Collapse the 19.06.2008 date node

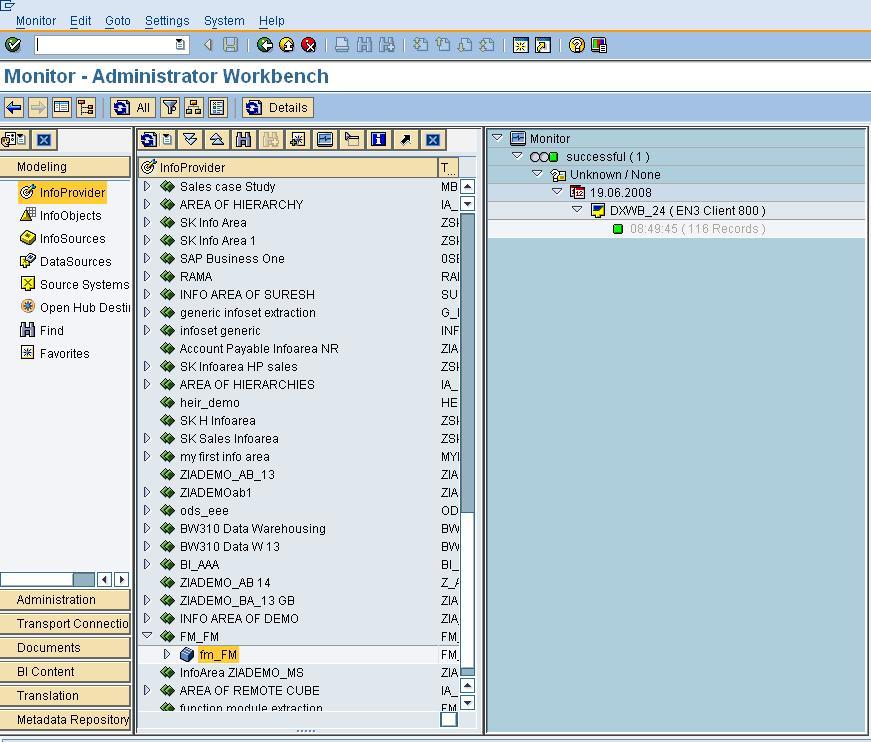[x=557, y=192]
